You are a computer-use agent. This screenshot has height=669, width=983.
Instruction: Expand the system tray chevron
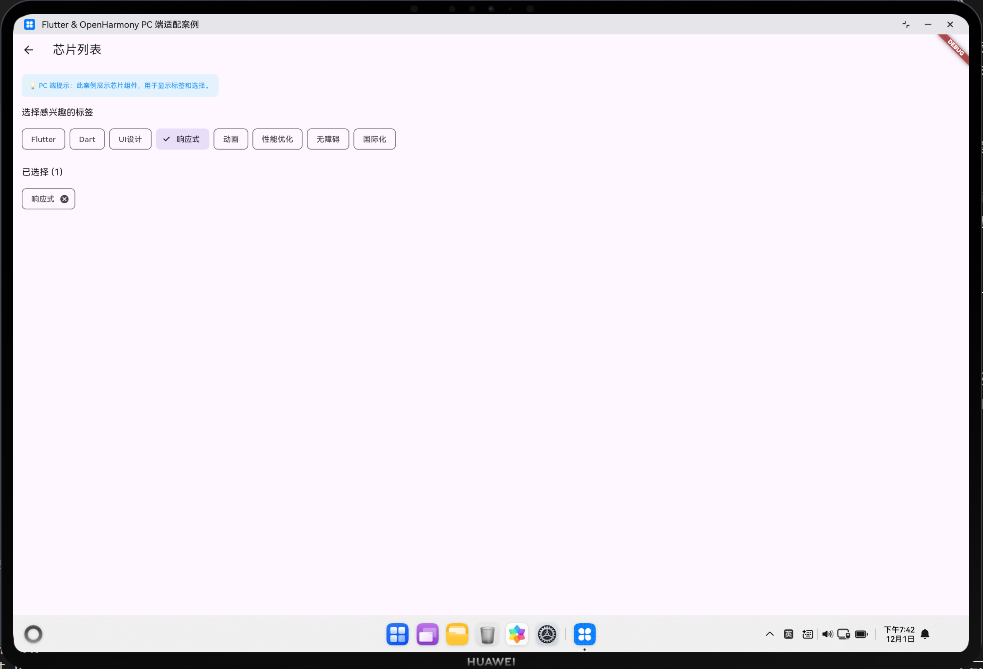click(x=770, y=634)
